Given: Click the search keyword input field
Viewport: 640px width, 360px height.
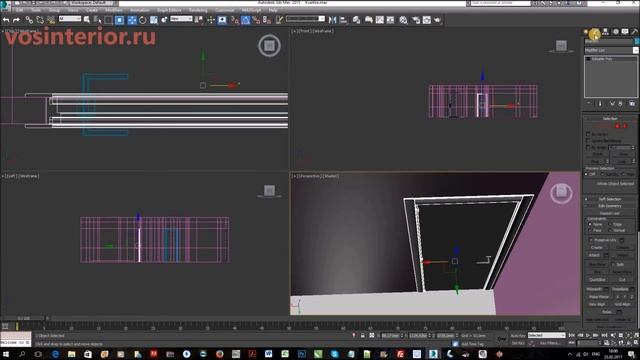Looking at the screenshot, I should (x=500, y=3).
